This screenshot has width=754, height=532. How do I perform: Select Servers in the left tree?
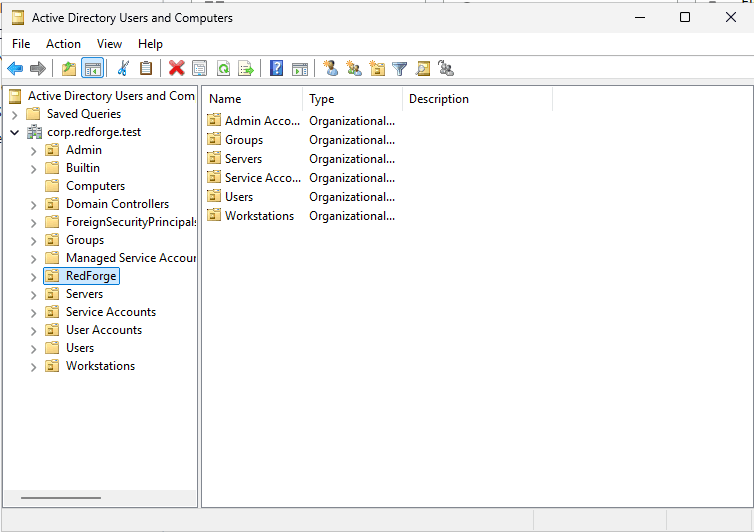point(84,293)
